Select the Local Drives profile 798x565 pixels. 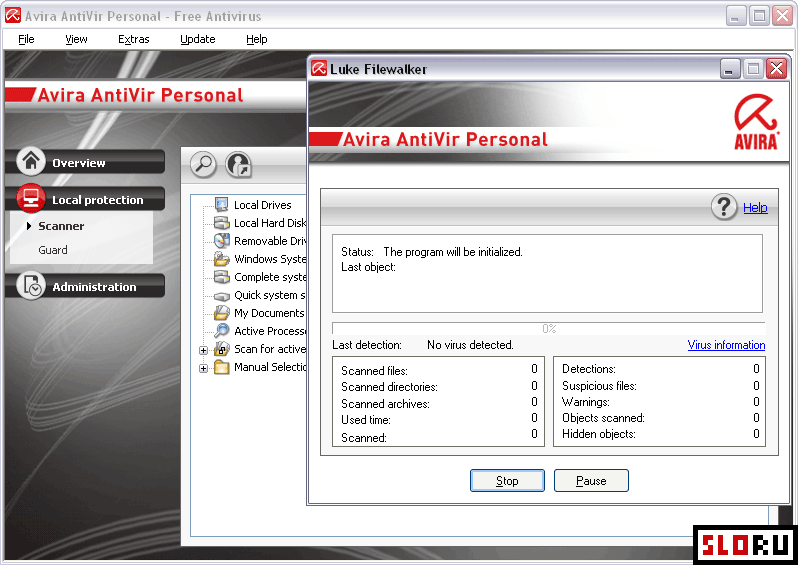pyautogui.click(x=263, y=205)
